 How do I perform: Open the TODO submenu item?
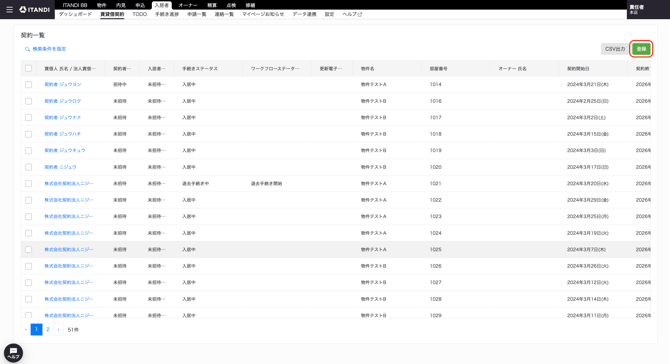(139, 14)
